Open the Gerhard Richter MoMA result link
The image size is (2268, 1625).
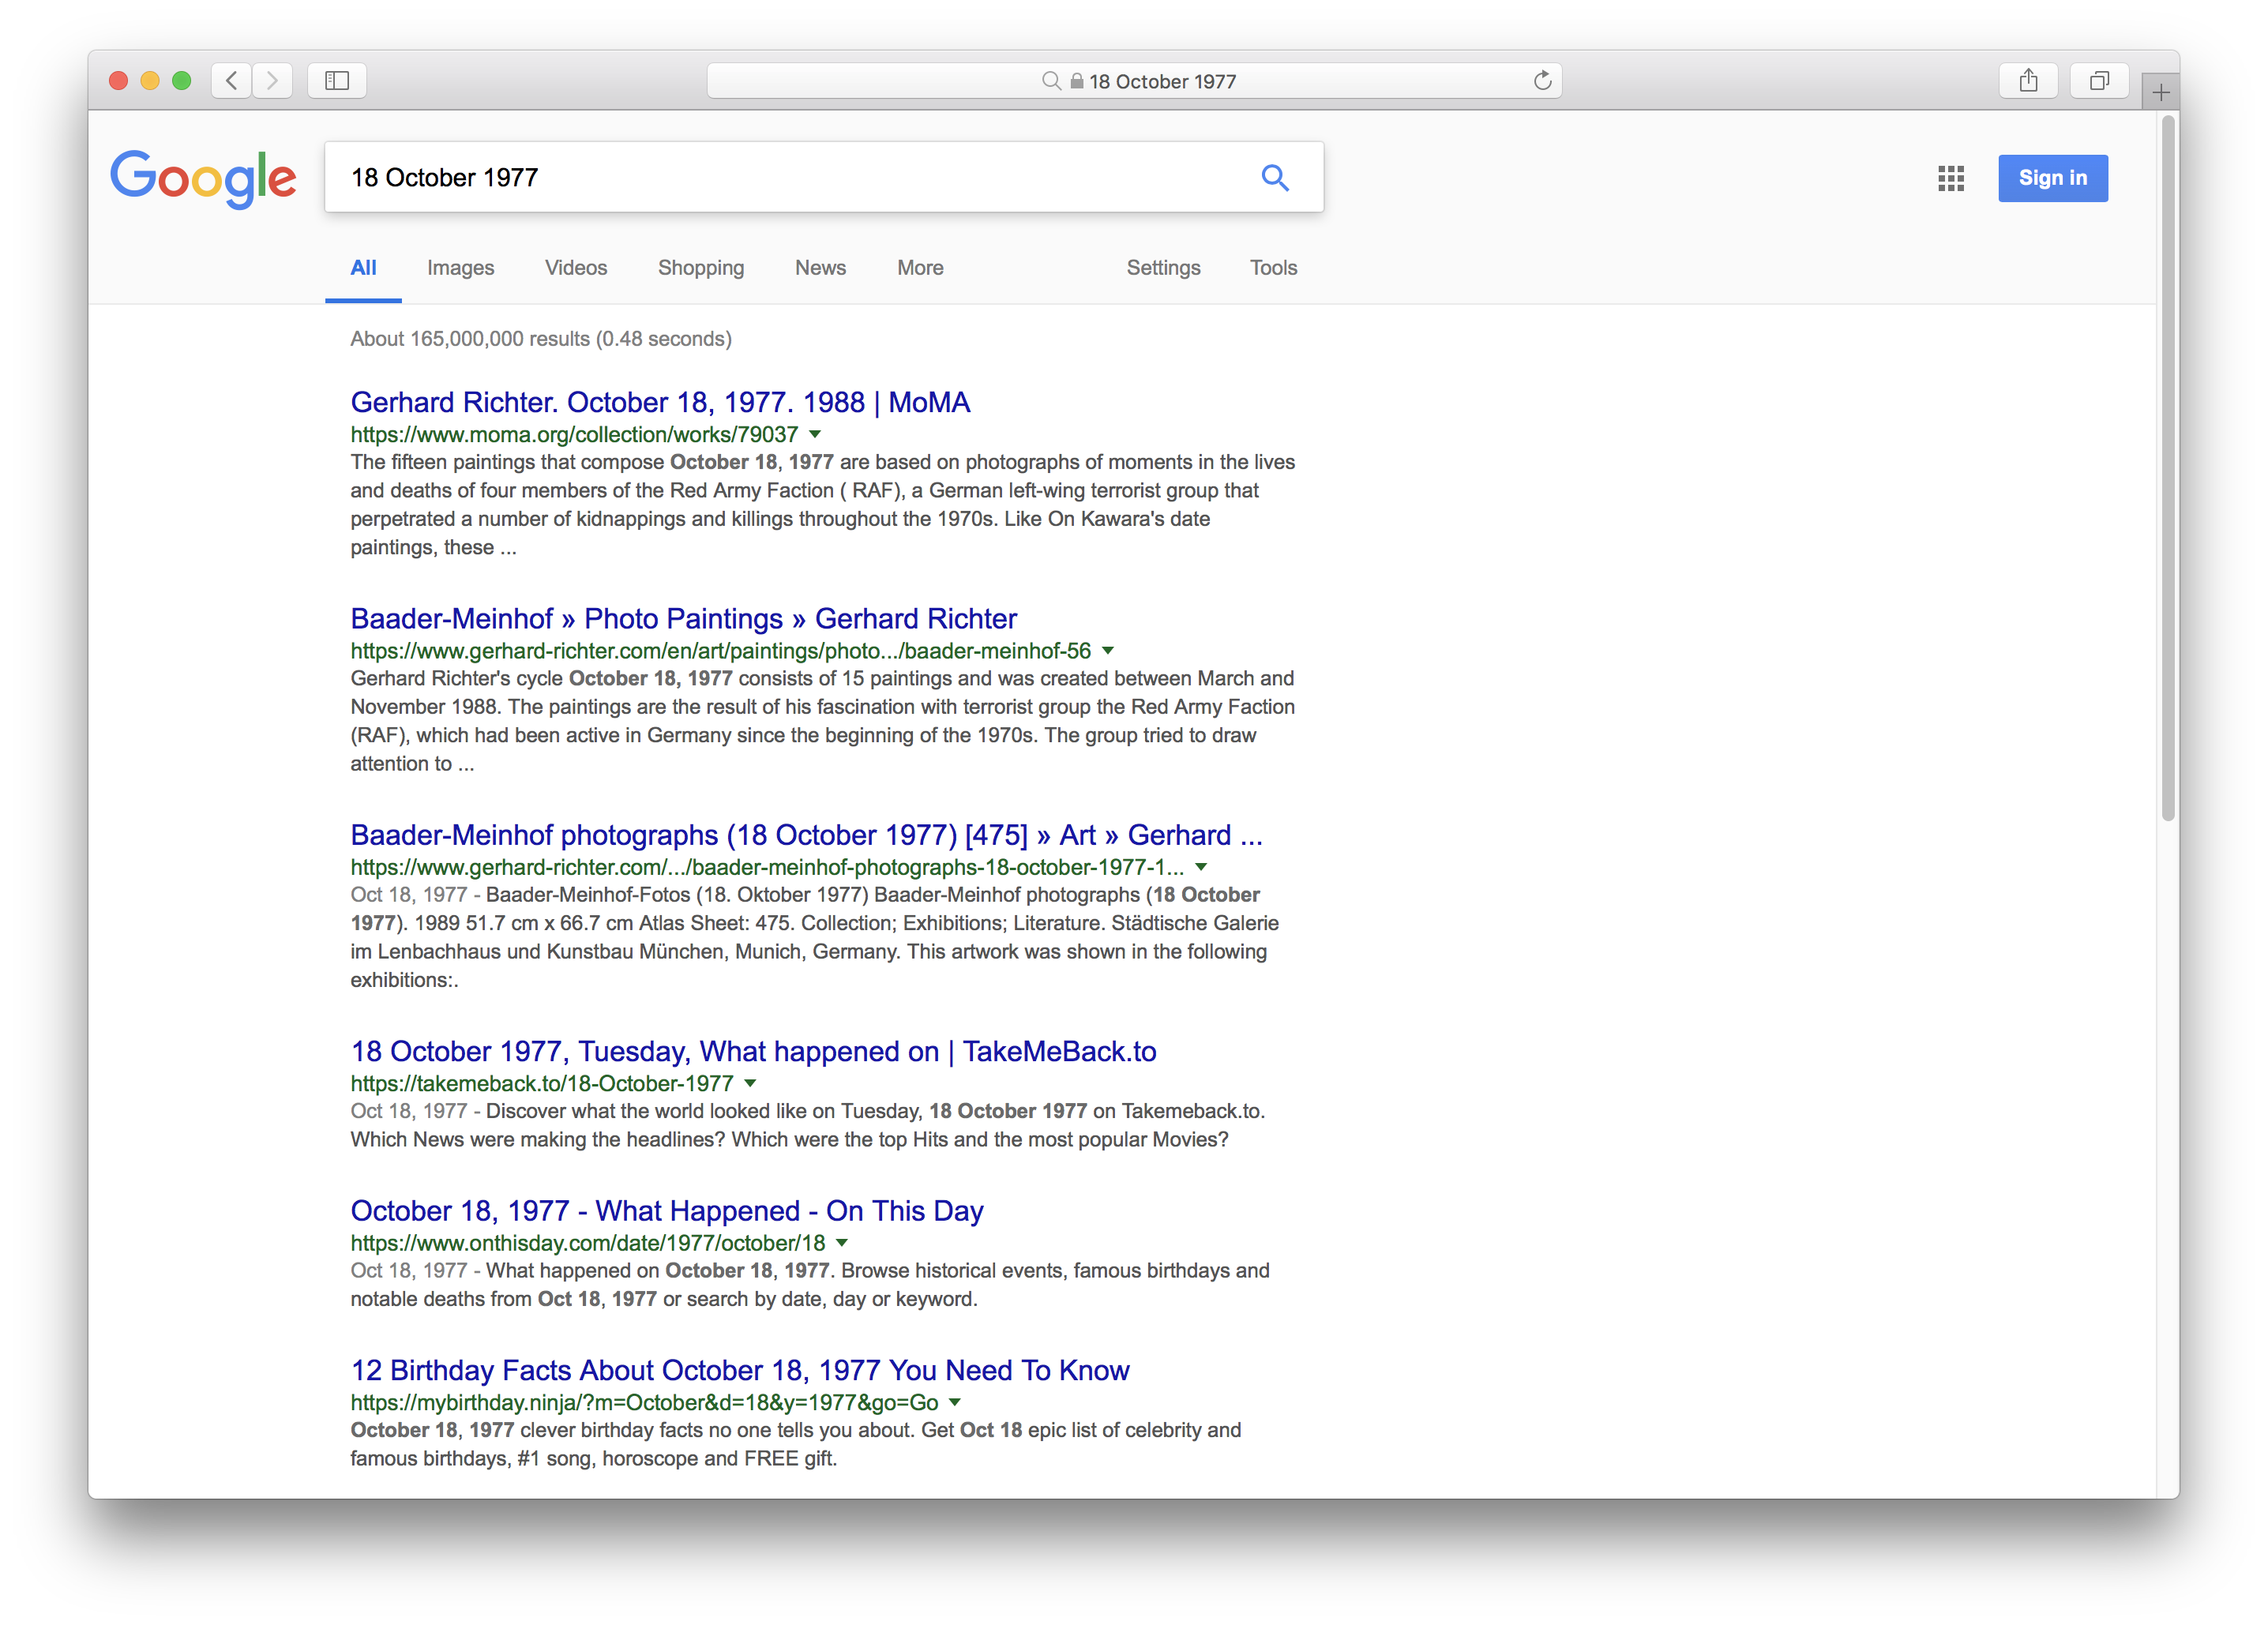pyautogui.click(x=660, y=402)
